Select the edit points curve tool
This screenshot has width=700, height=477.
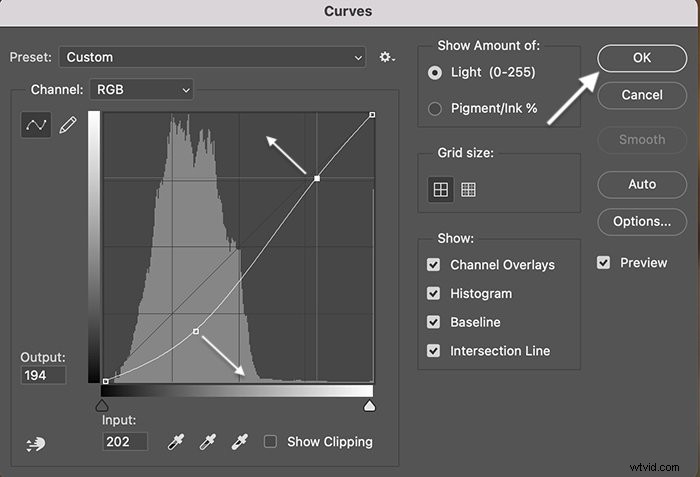[x=36, y=125]
